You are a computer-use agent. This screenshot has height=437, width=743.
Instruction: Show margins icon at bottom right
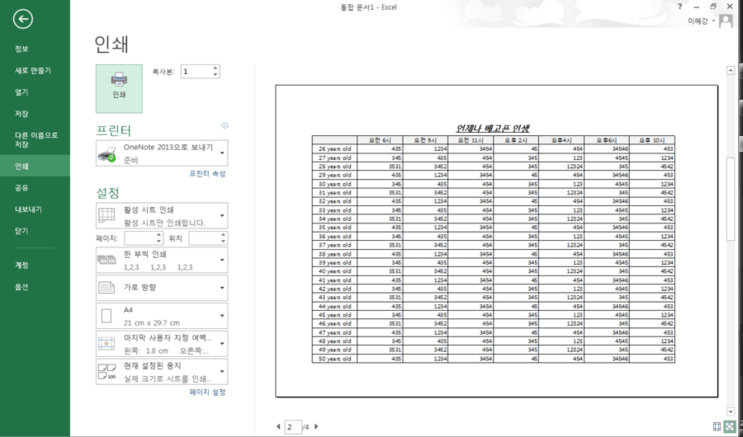pyautogui.click(x=717, y=427)
